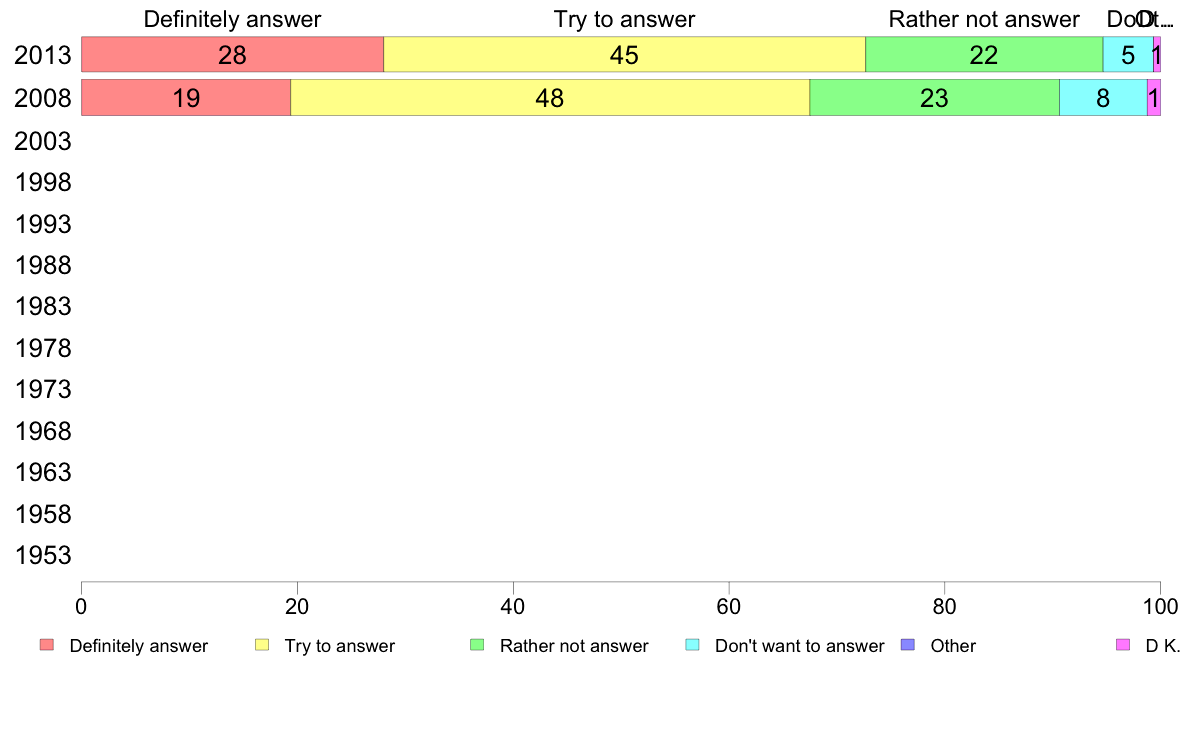
Task: Select the 2008 green segment labeled 23
Action: [935, 98]
